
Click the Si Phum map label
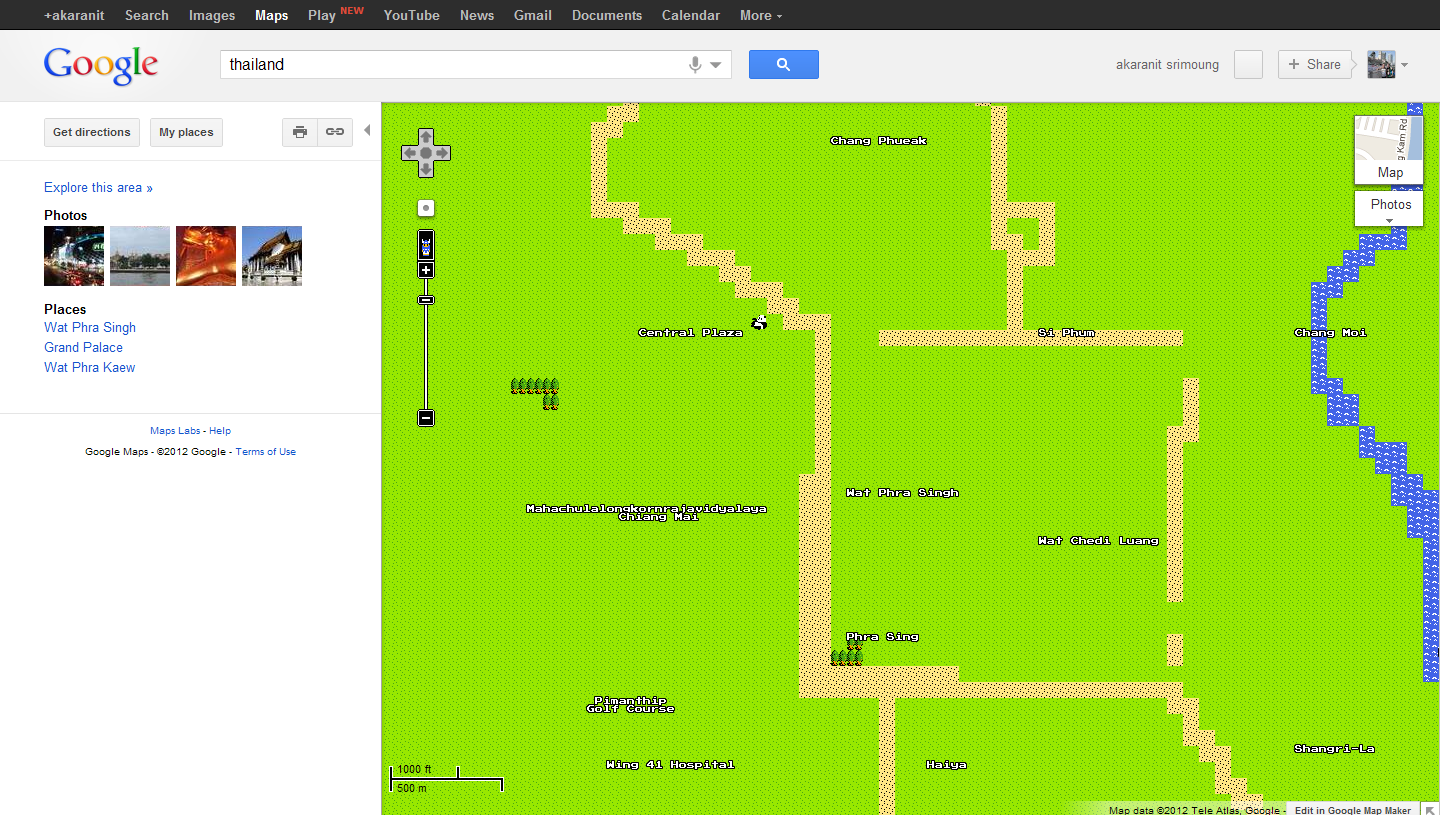tap(1066, 333)
